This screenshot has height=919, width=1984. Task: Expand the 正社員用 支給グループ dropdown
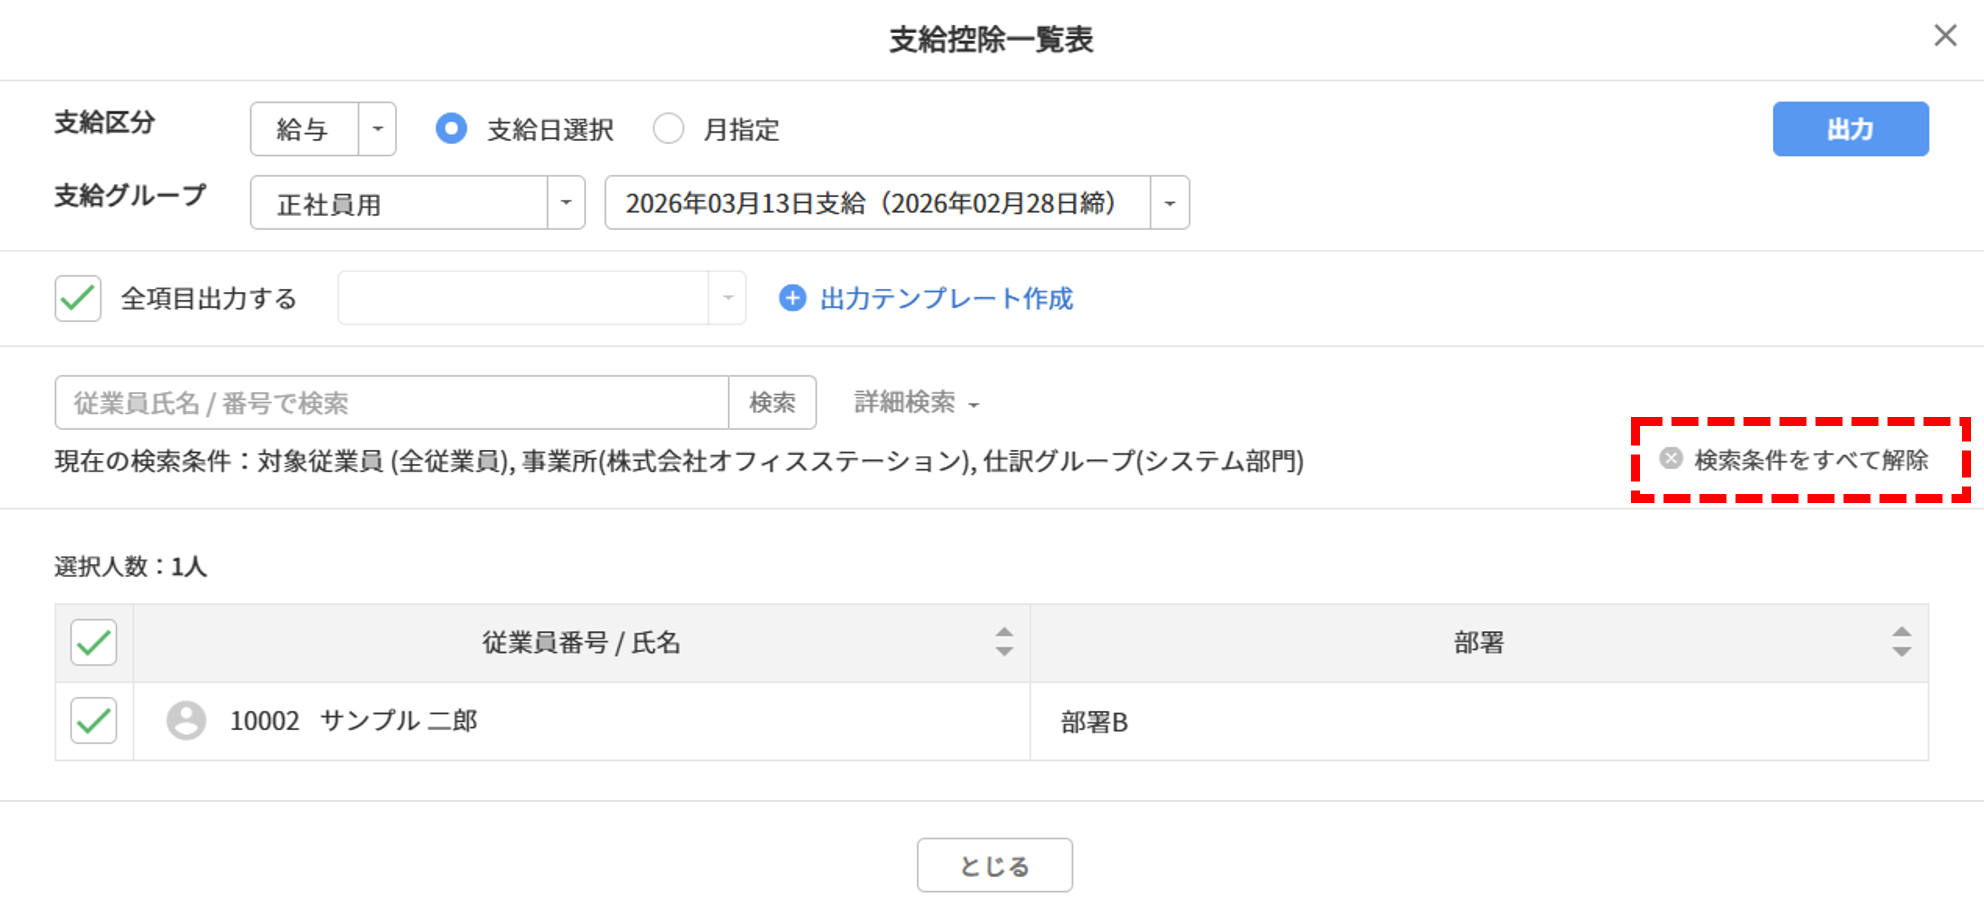click(x=417, y=203)
